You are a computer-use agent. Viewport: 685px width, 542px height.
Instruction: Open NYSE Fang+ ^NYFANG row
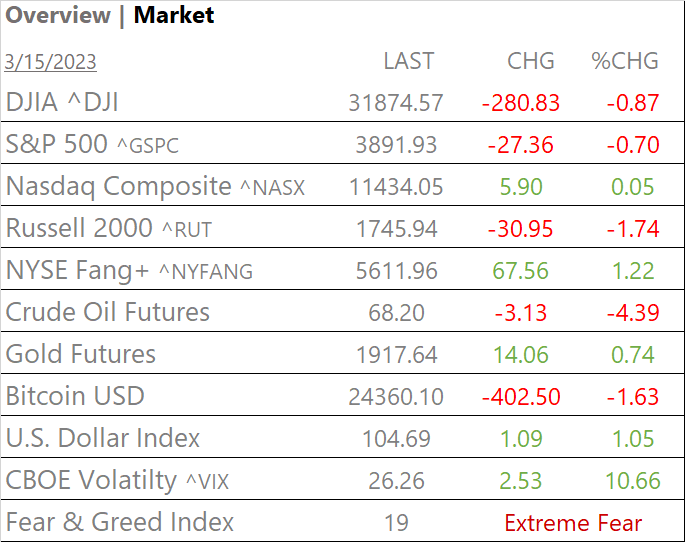click(129, 270)
